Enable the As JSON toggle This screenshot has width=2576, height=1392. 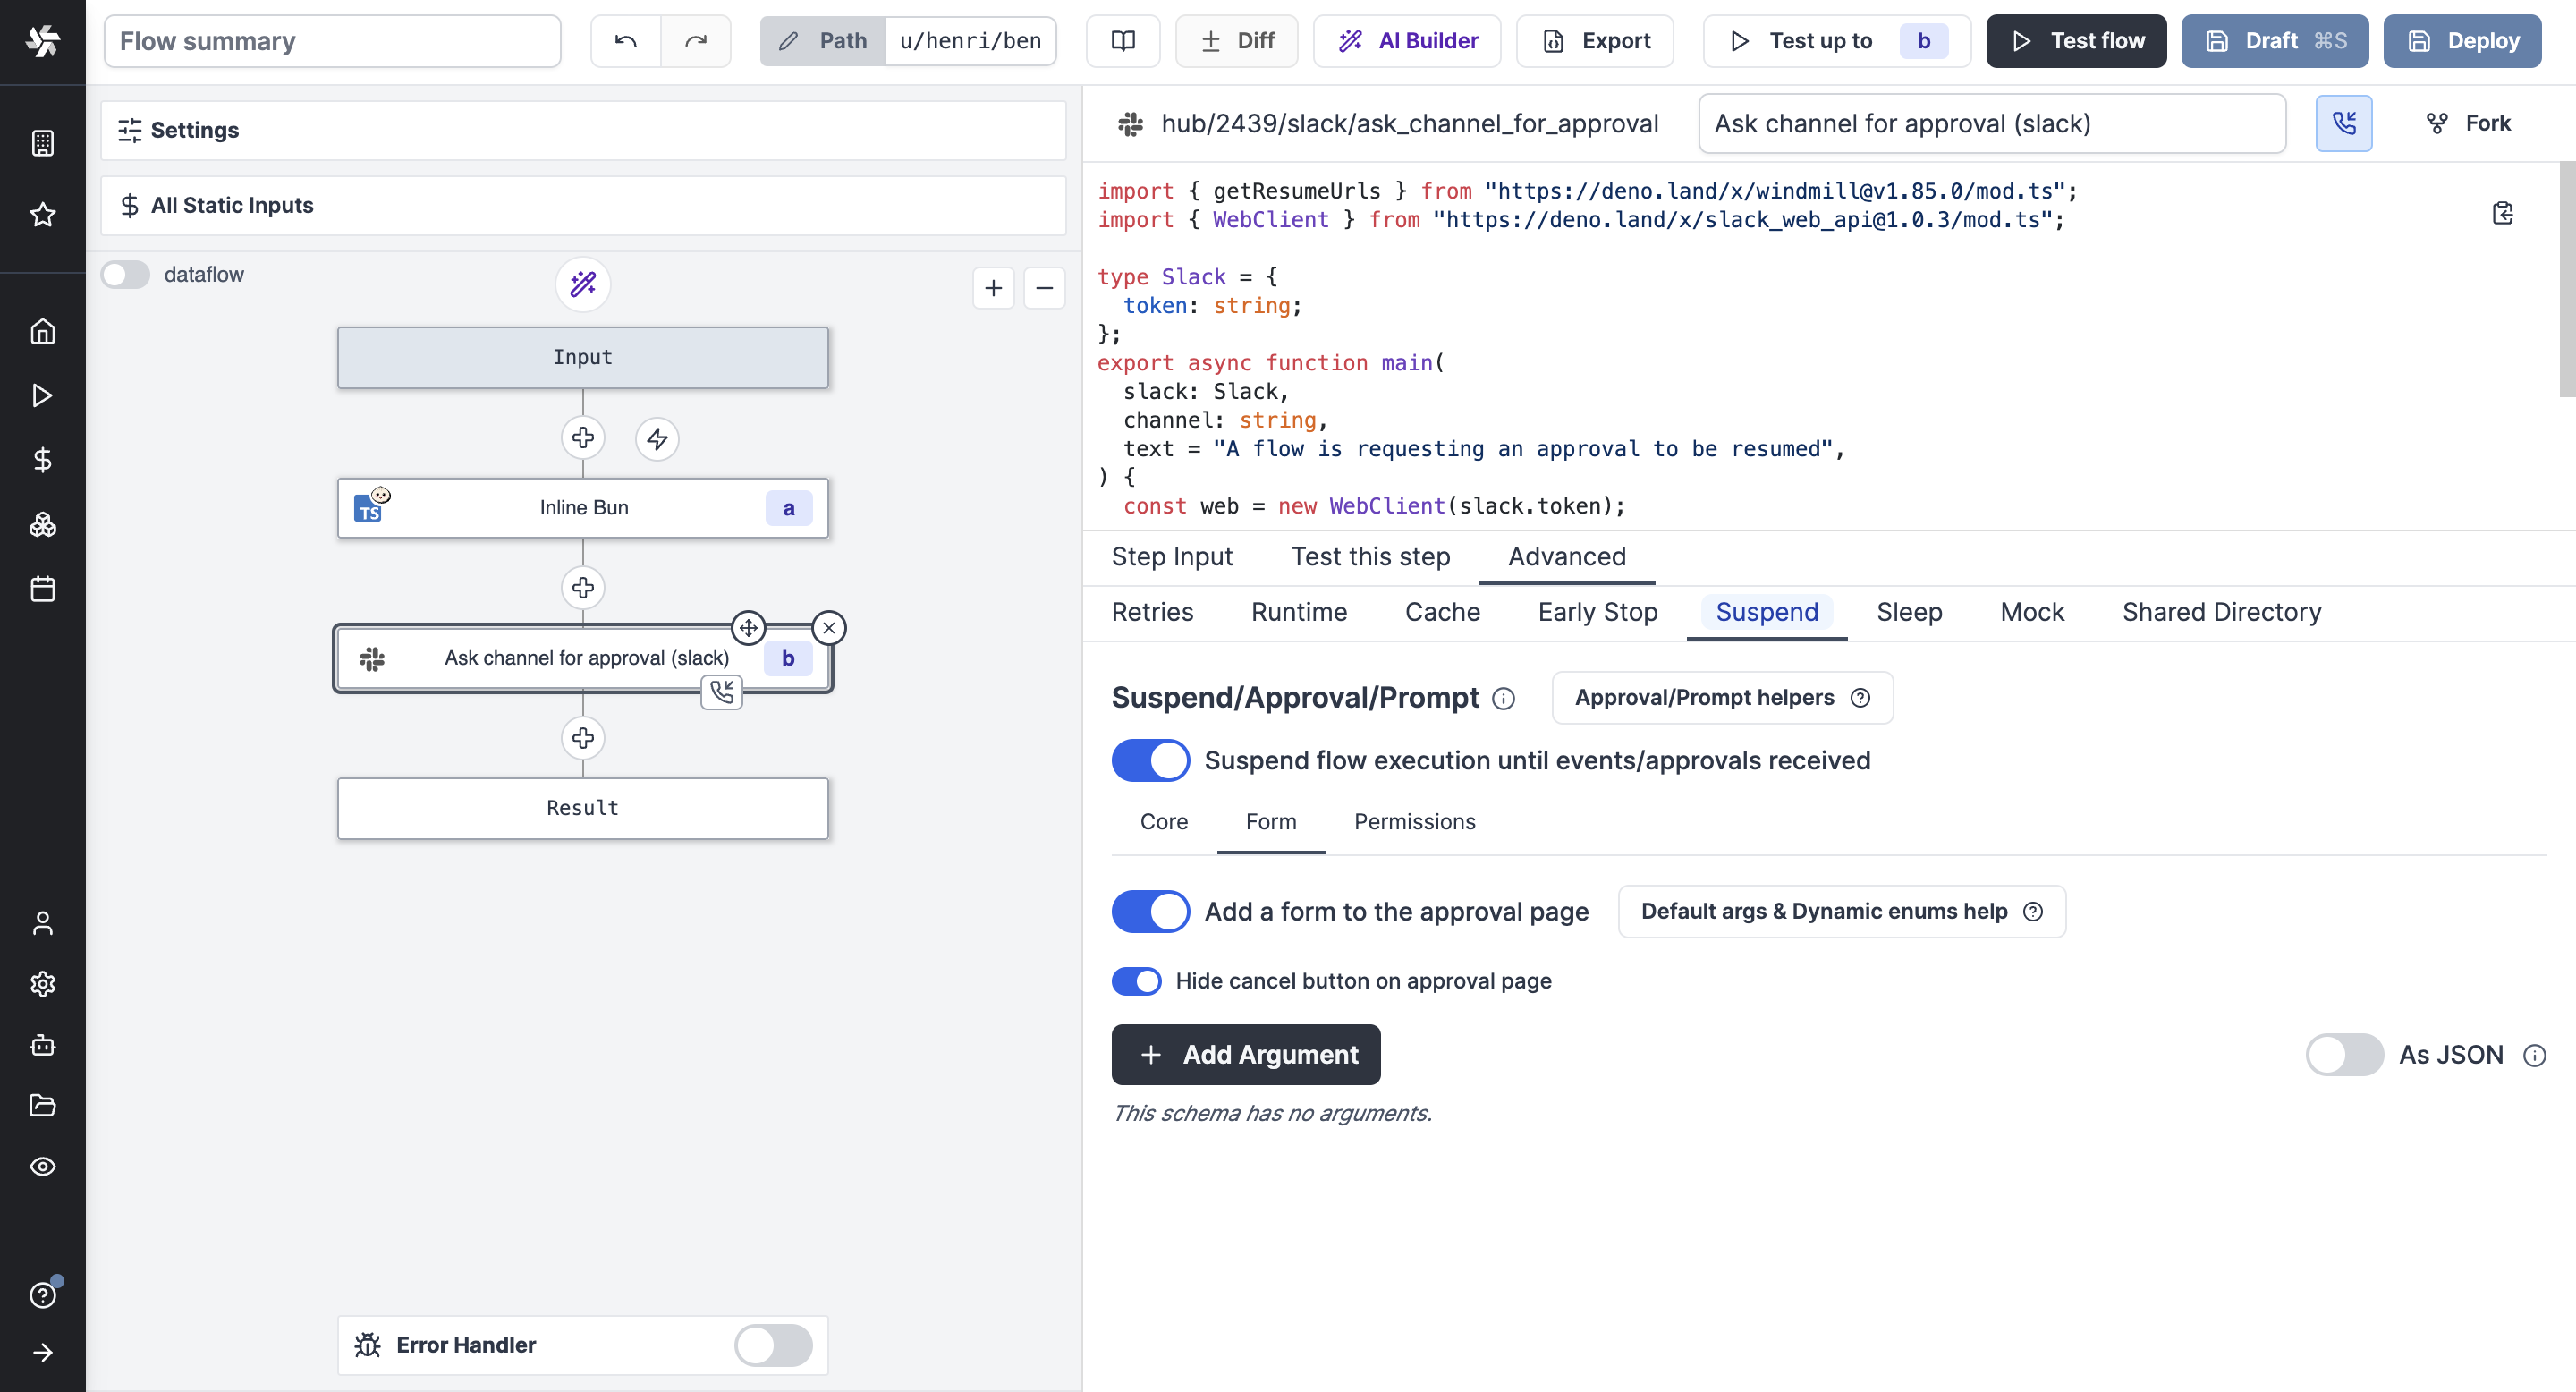click(2344, 1055)
